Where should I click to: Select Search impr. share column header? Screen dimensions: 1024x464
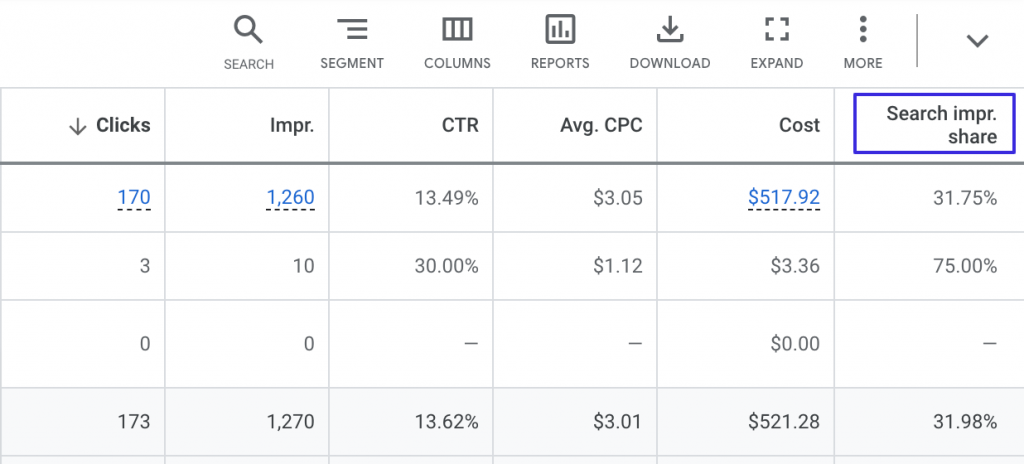pos(933,125)
